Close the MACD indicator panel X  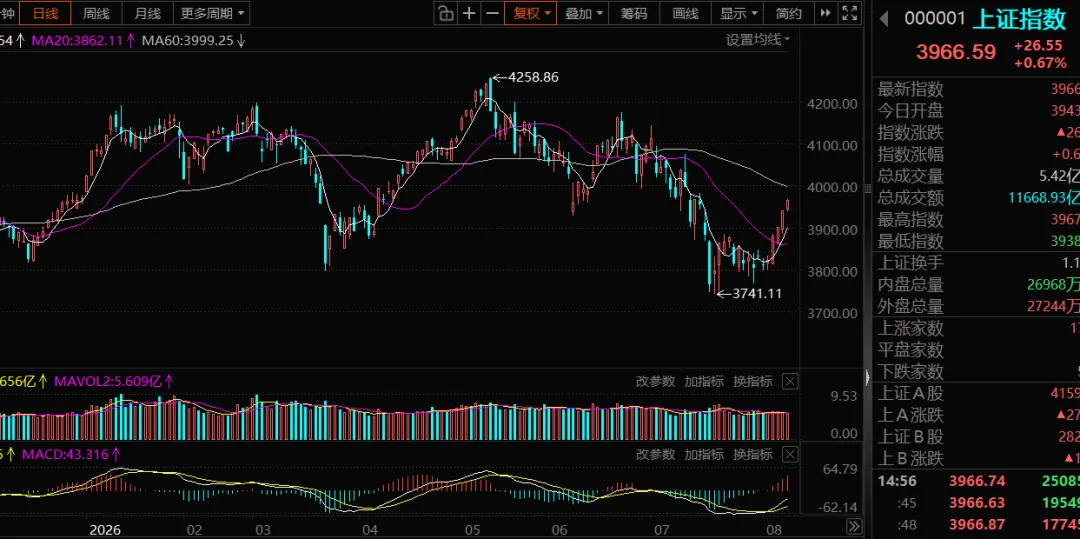(x=790, y=454)
